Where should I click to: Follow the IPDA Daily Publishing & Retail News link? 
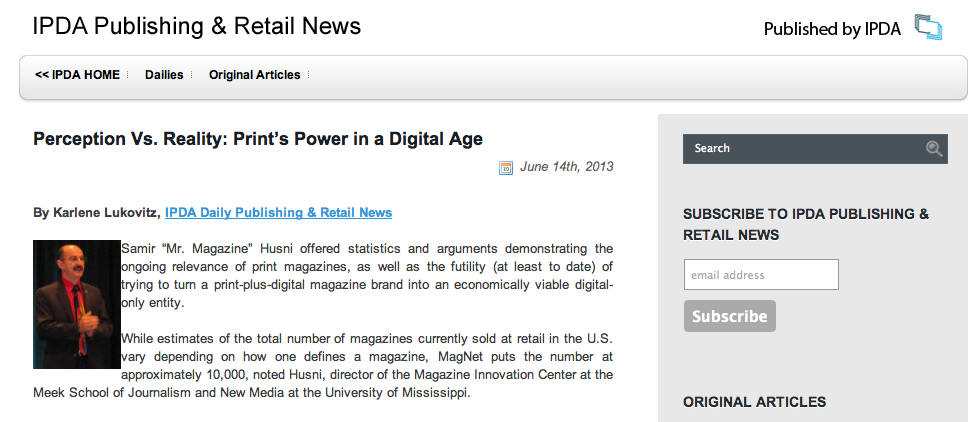[x=278, y=212]
